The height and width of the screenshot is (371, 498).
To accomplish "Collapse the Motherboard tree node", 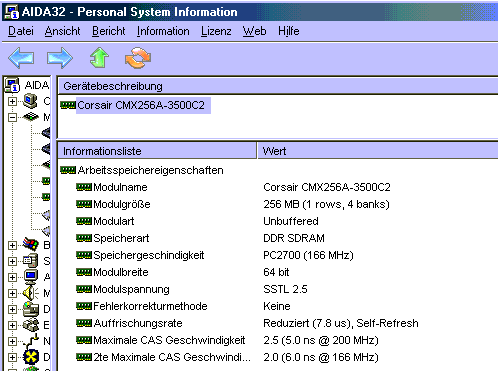I will coord(12,117).
